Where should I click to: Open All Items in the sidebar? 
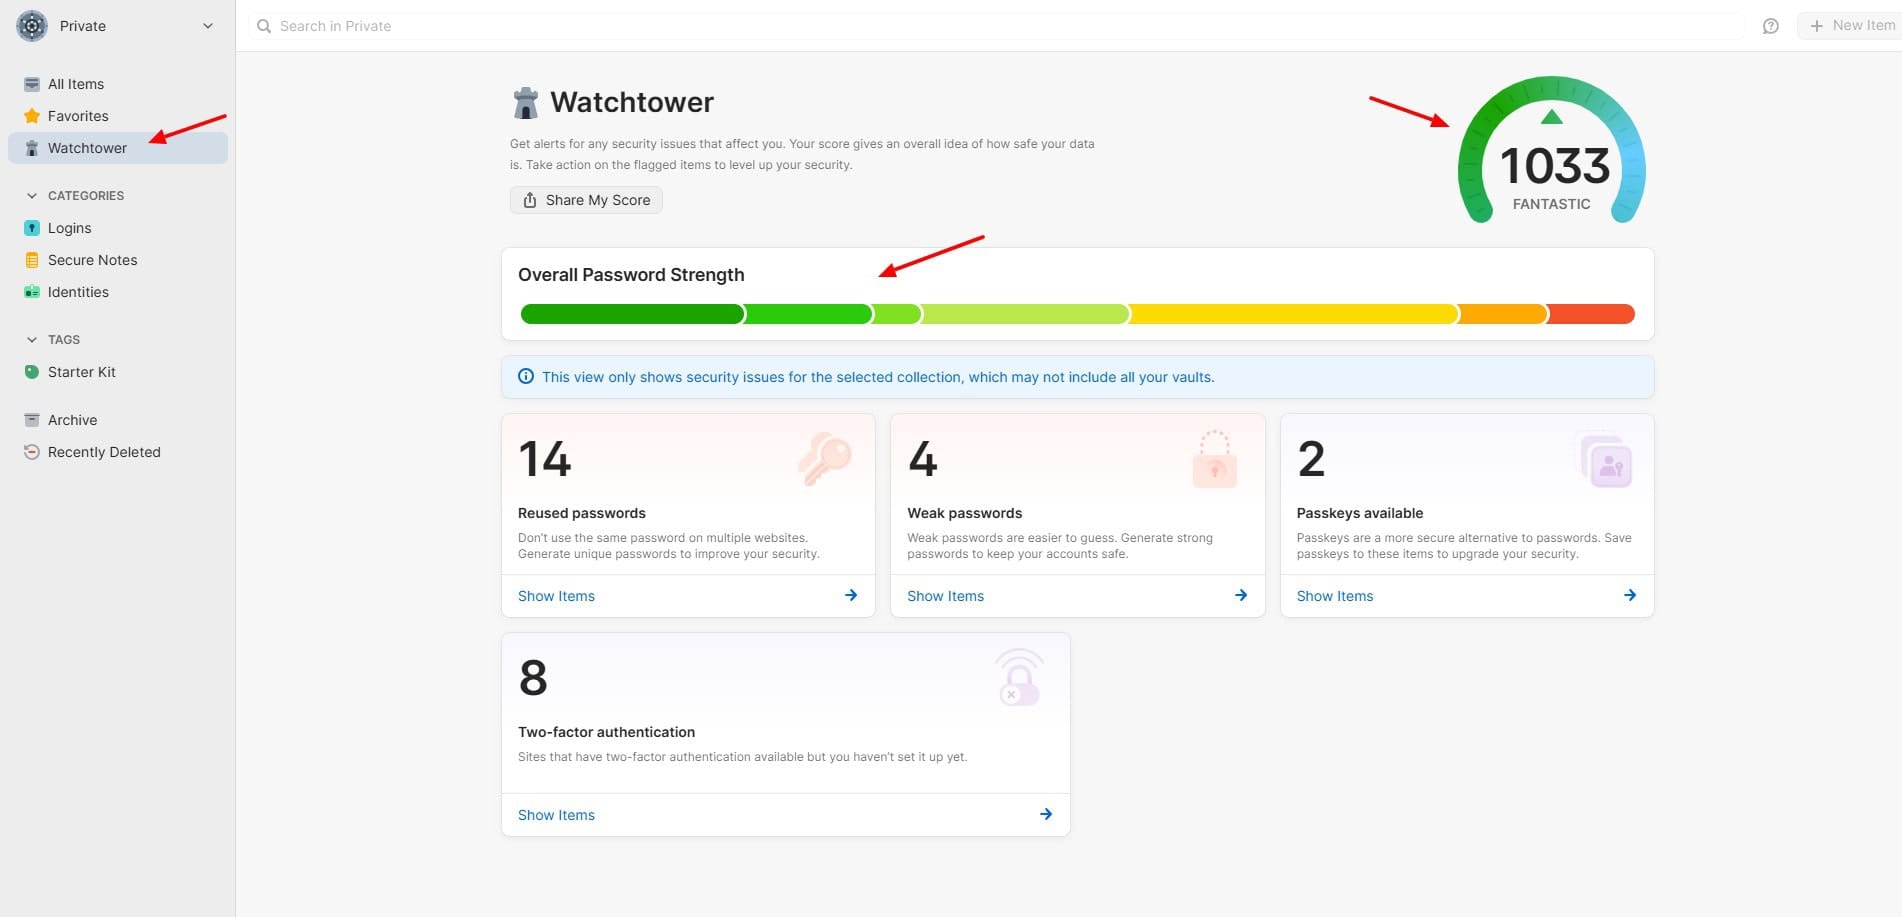76,84
